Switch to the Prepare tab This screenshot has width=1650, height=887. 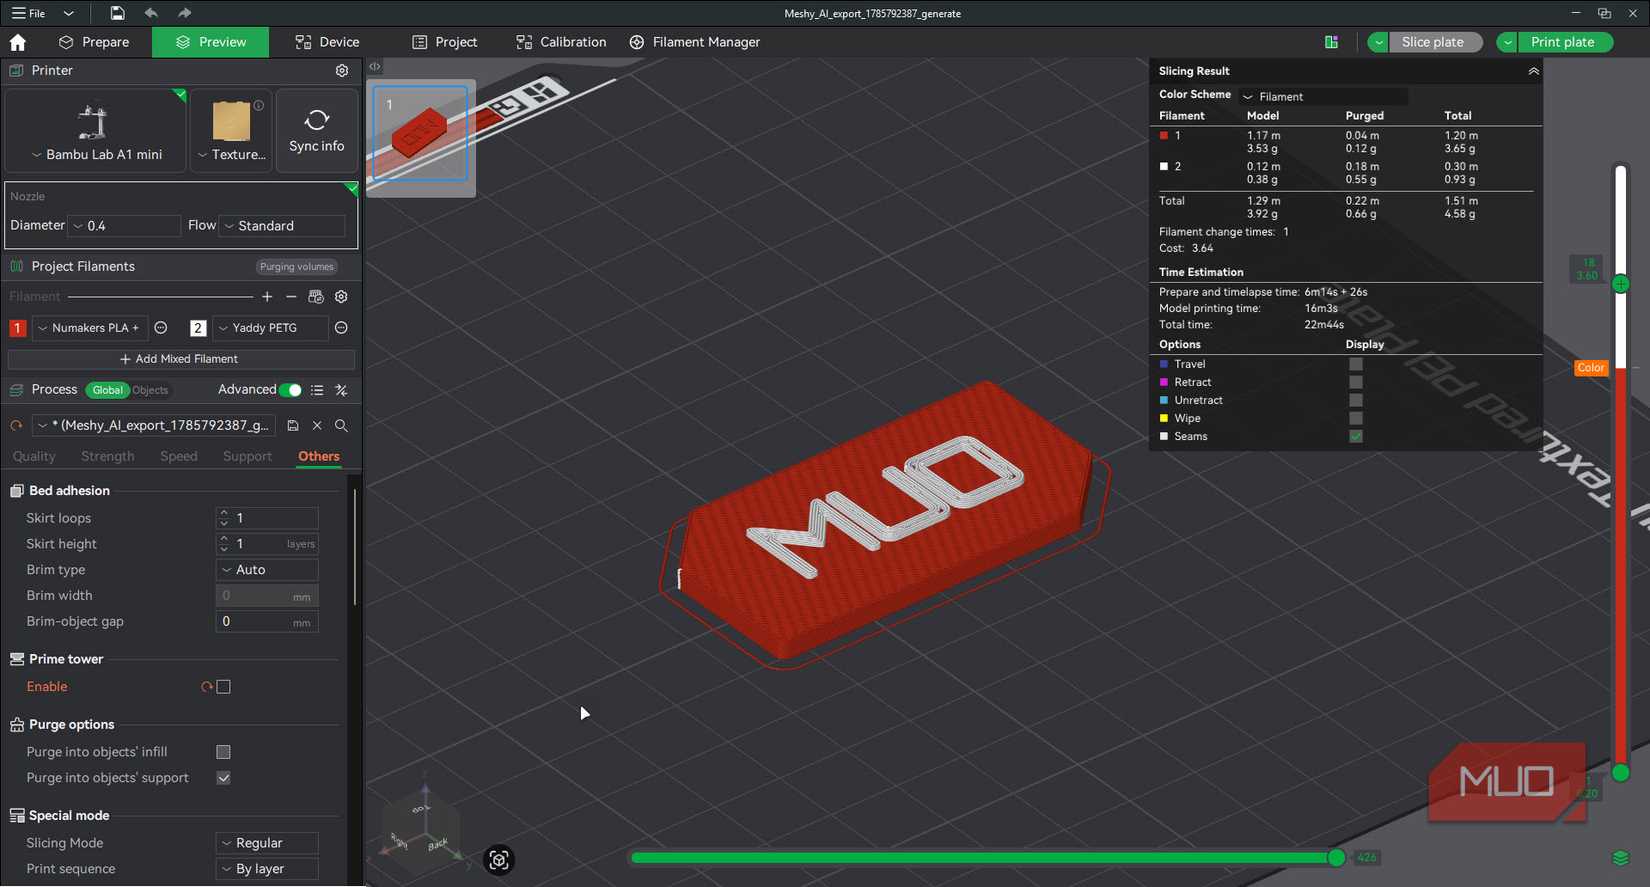94,42
